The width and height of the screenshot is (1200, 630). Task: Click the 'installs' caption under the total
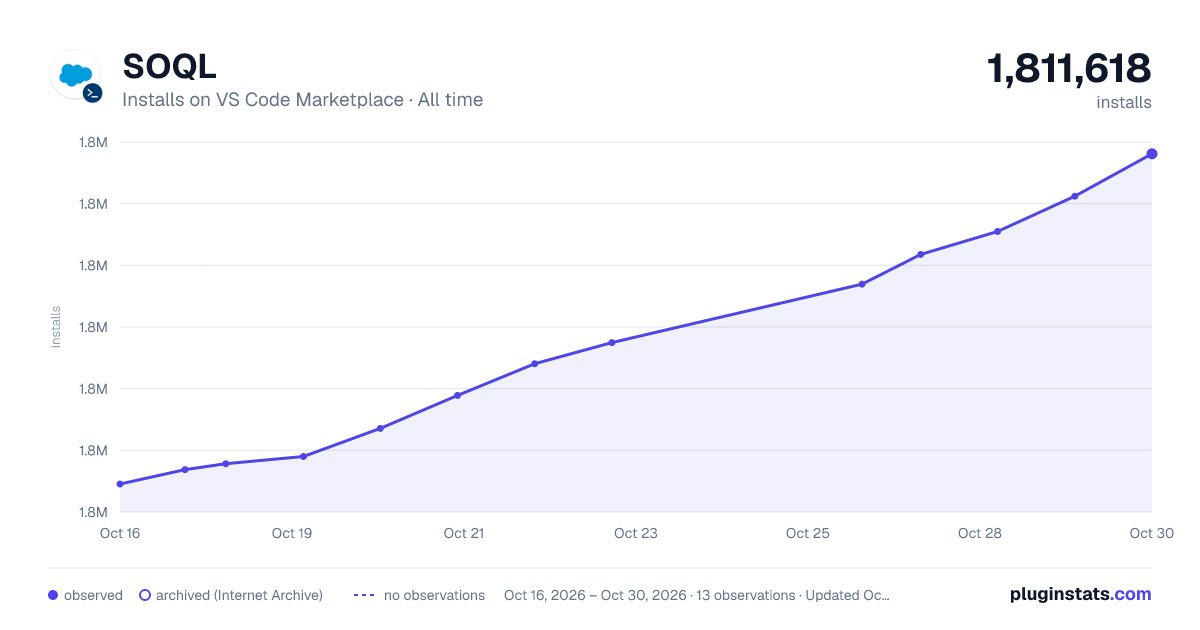1124,102
